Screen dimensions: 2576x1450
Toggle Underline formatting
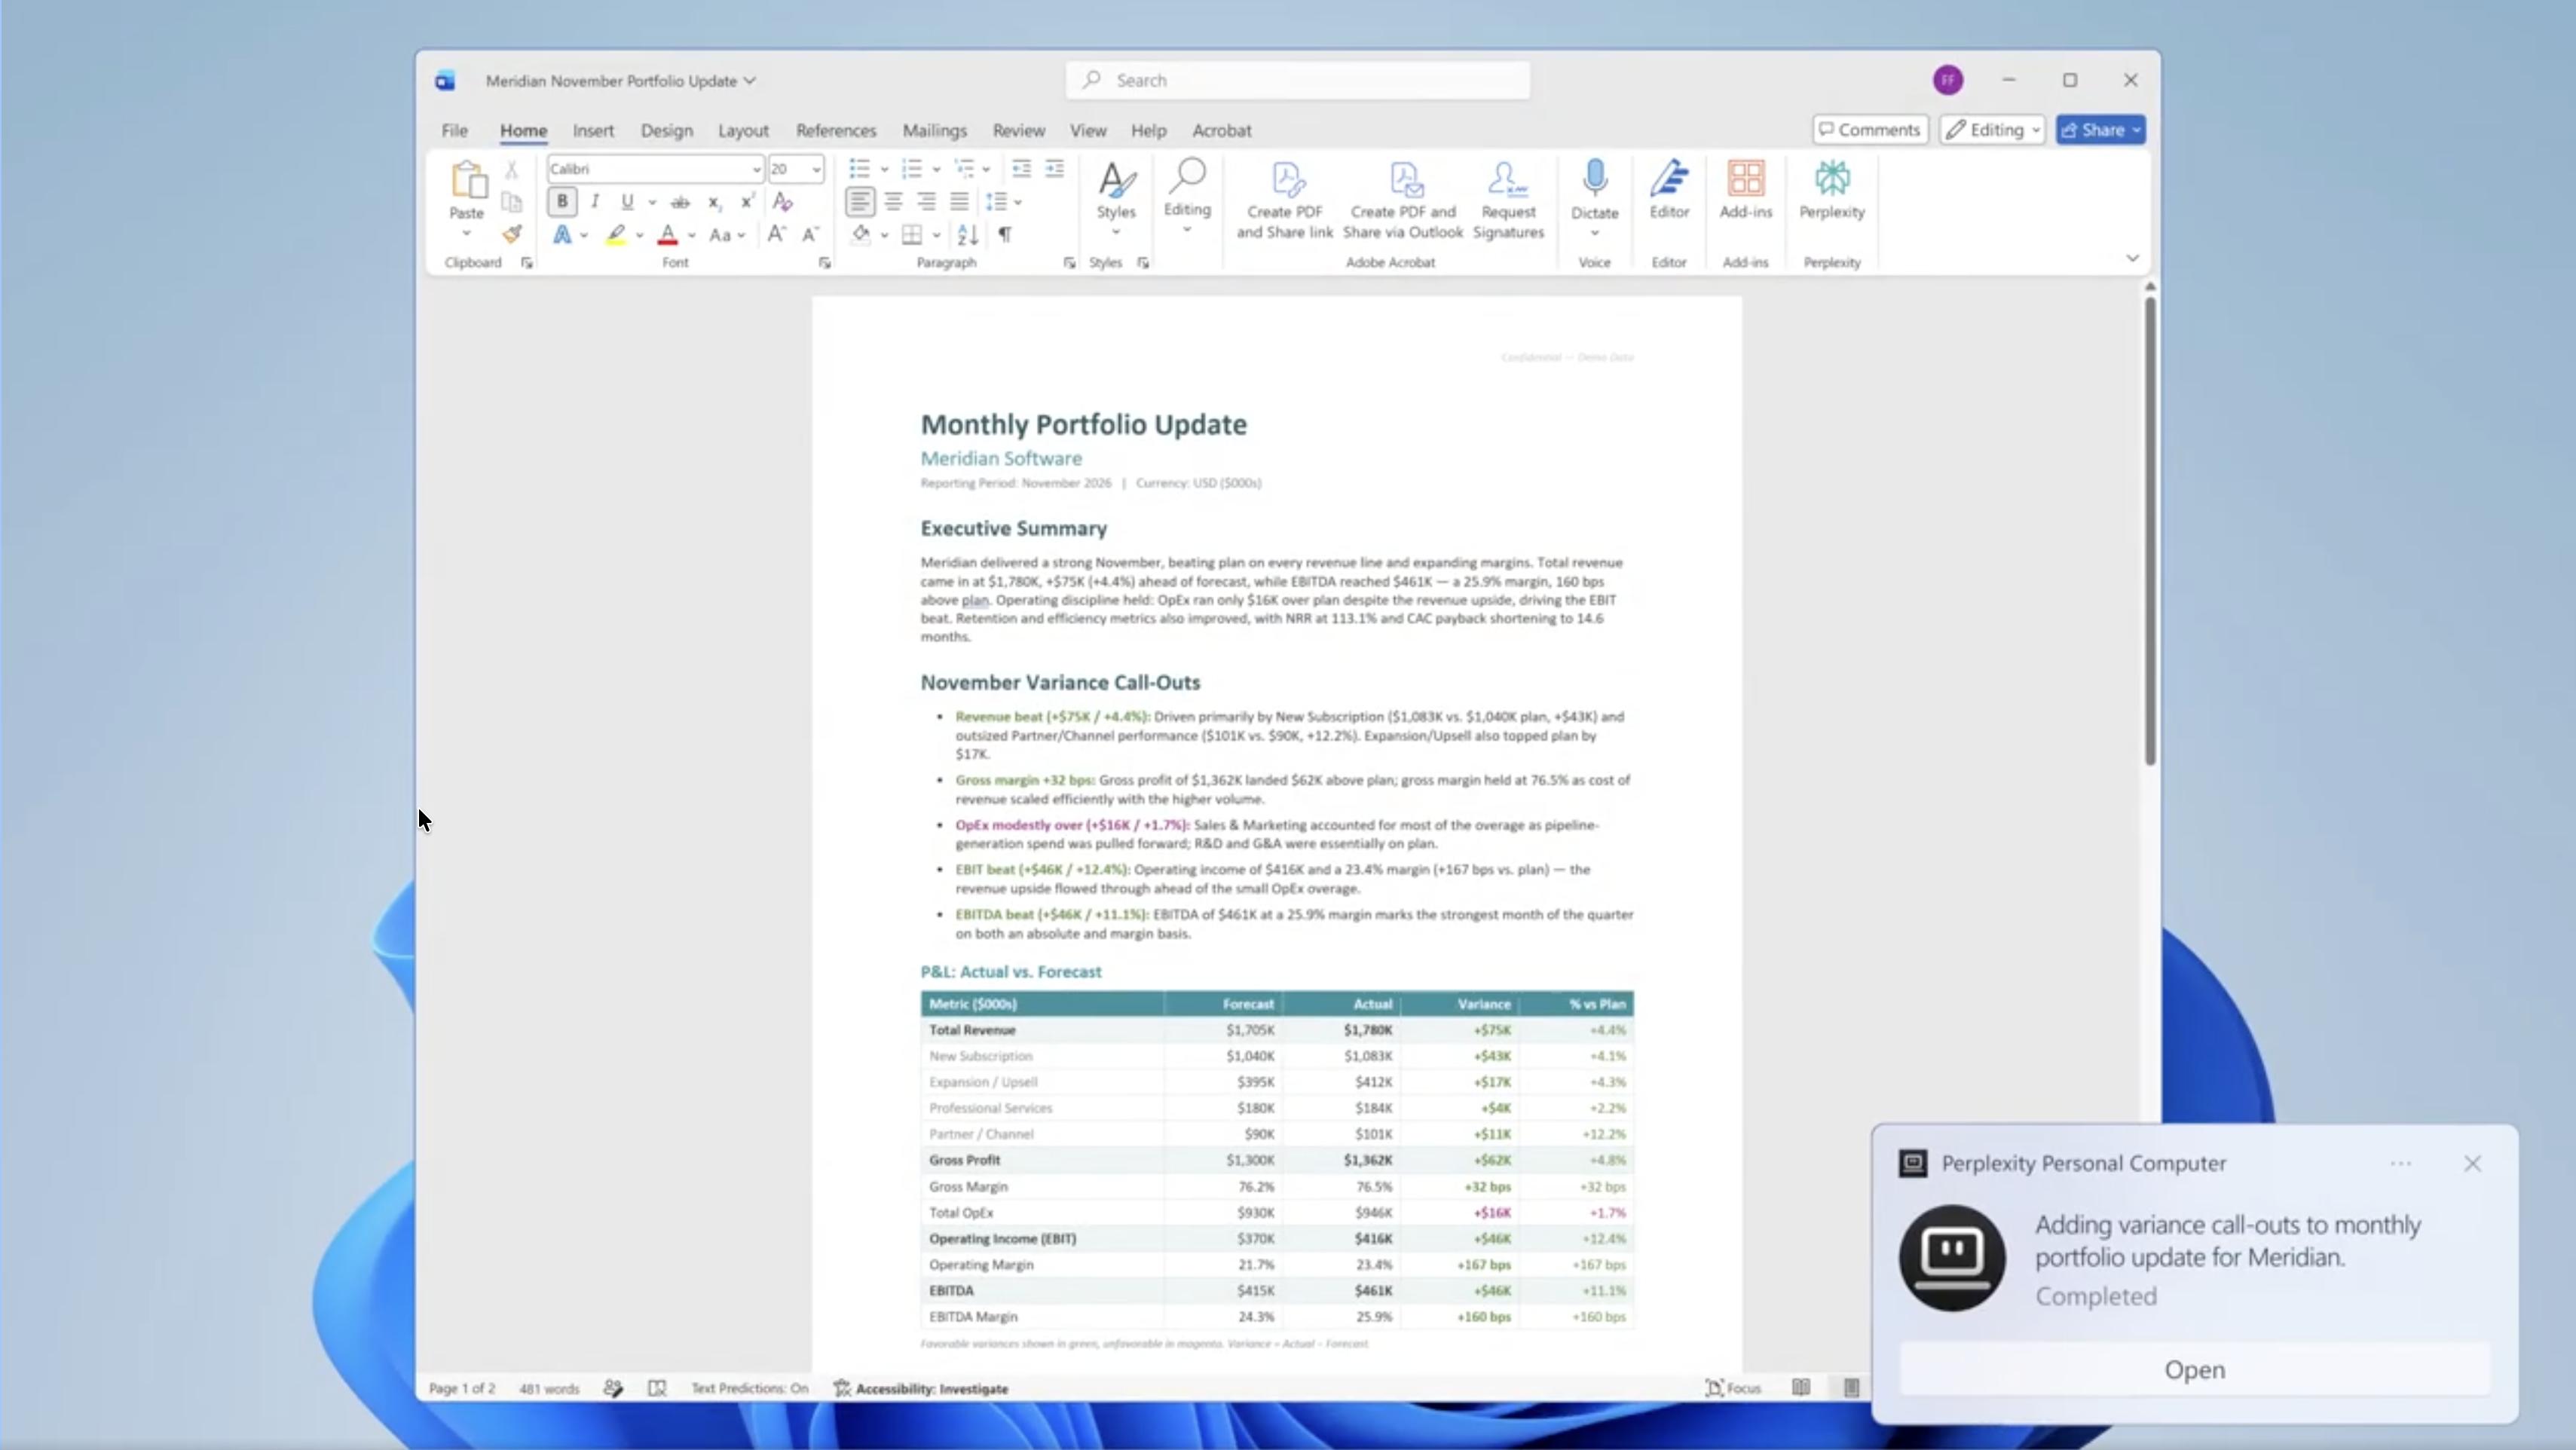click(627, 202)
